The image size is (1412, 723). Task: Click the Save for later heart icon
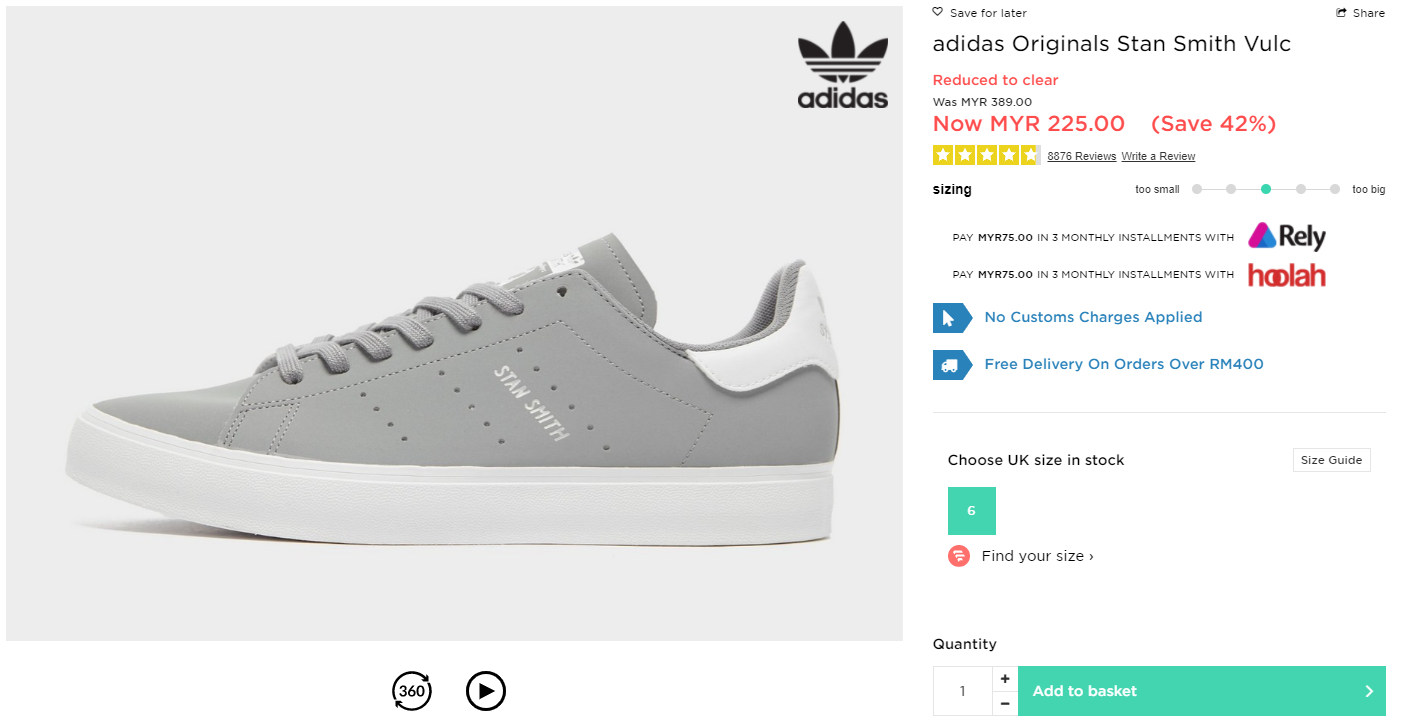pyautogui.click(x=938, y=13)
